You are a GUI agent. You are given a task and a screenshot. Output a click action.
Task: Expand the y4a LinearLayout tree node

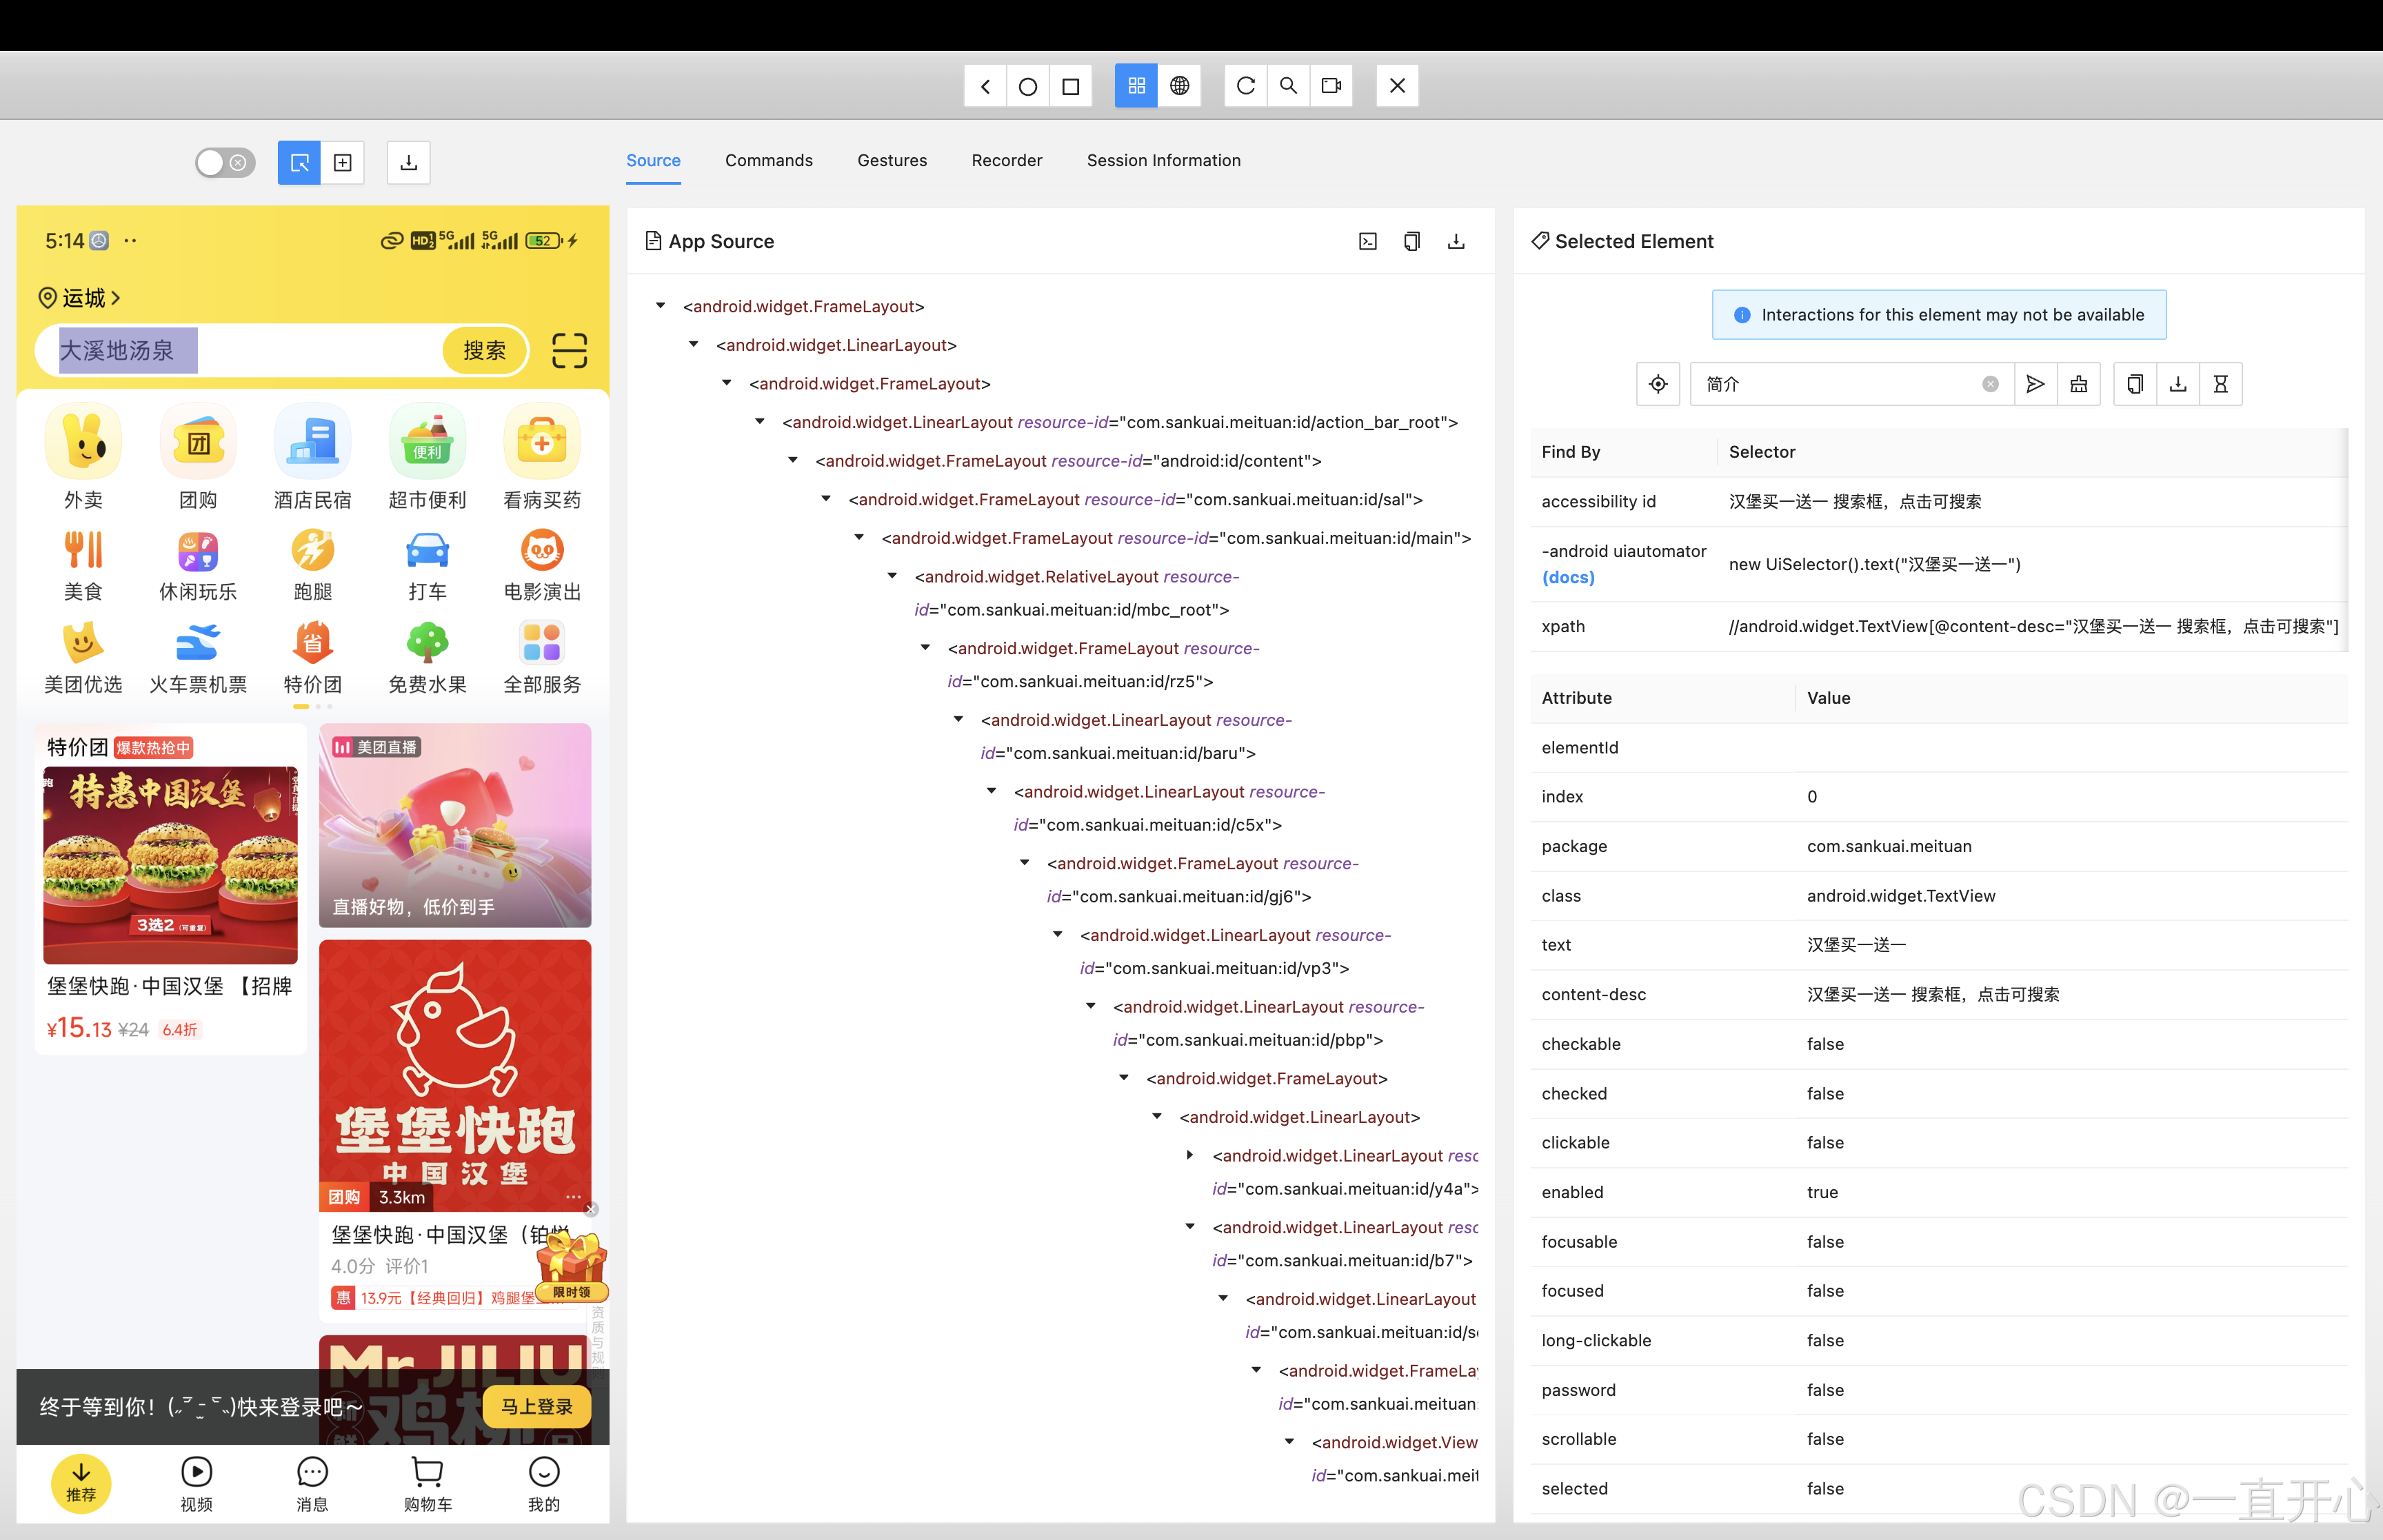coord(1190,1156)
